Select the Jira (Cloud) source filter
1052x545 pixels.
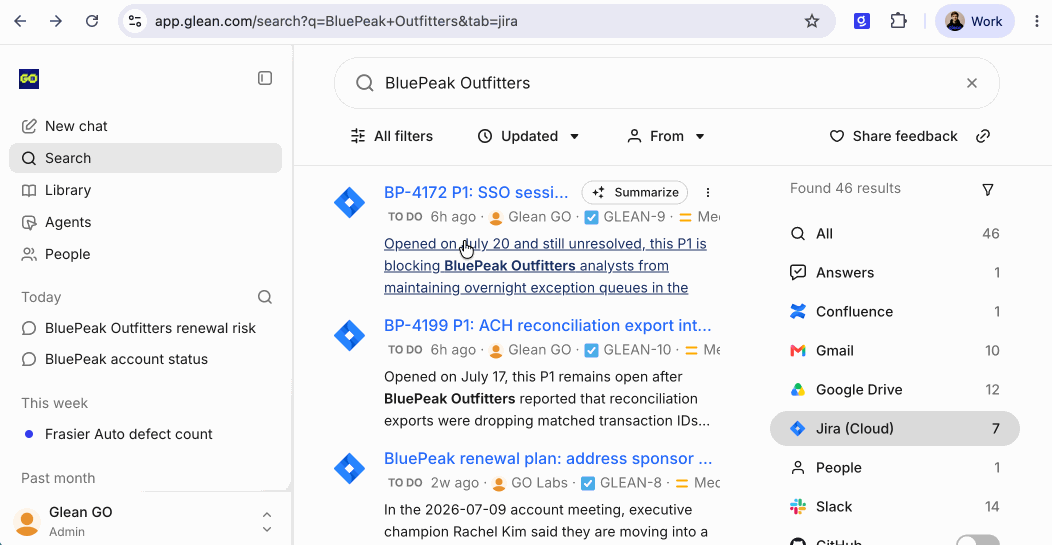point(894,428)
